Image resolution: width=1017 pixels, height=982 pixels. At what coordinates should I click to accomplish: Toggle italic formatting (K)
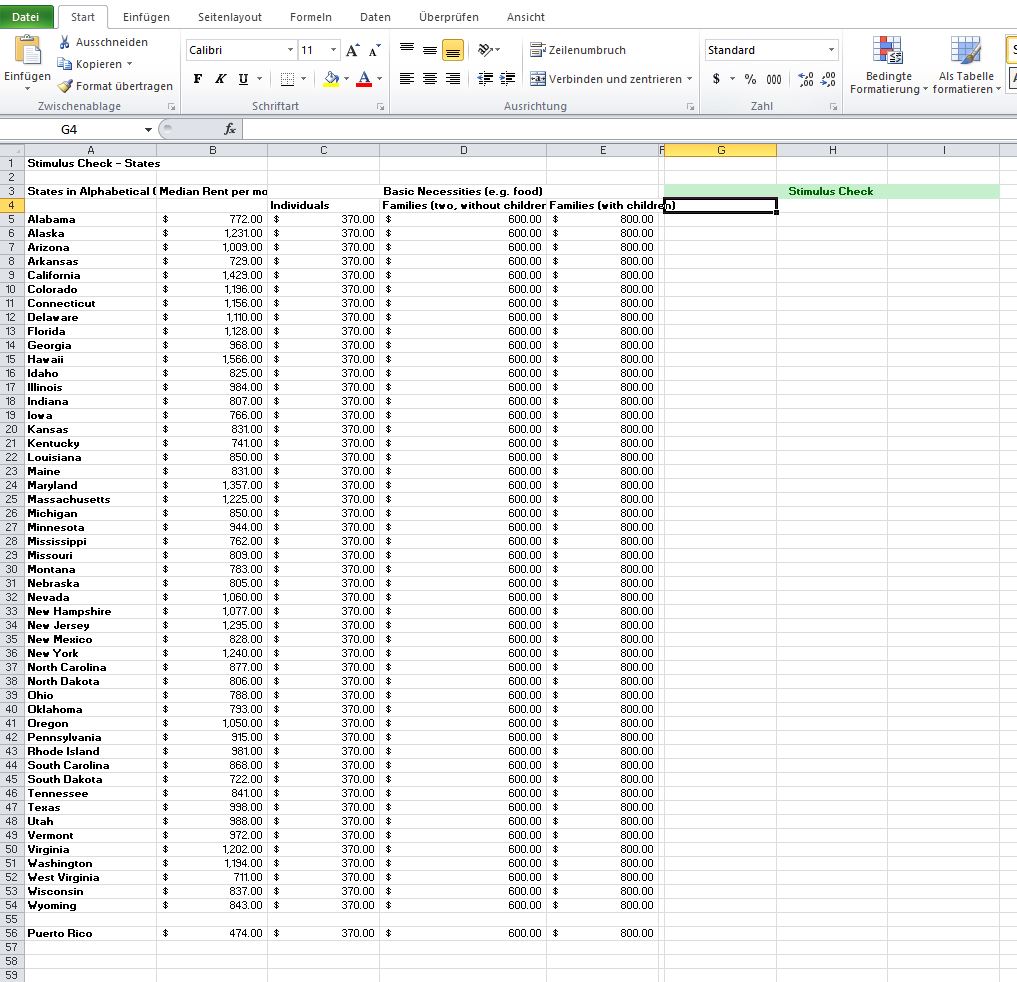[x=220, y=79]
